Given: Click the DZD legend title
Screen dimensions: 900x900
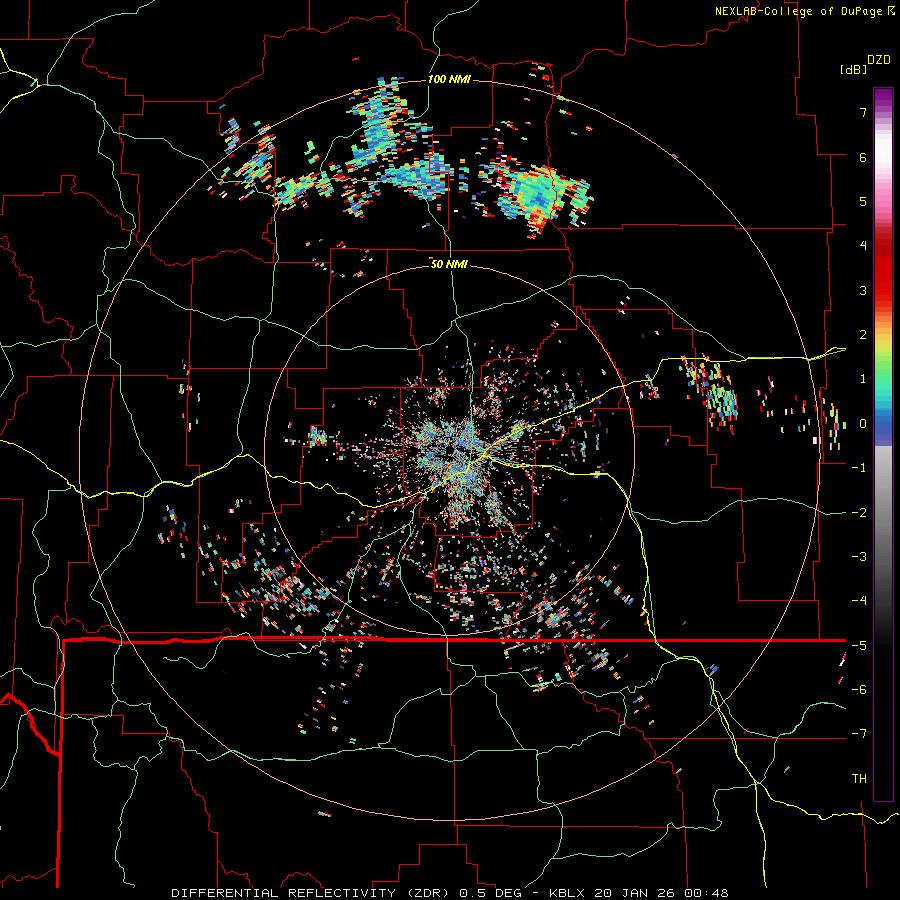Looking at the screenshot, I should pyautogui.click(x=879, y=60).
